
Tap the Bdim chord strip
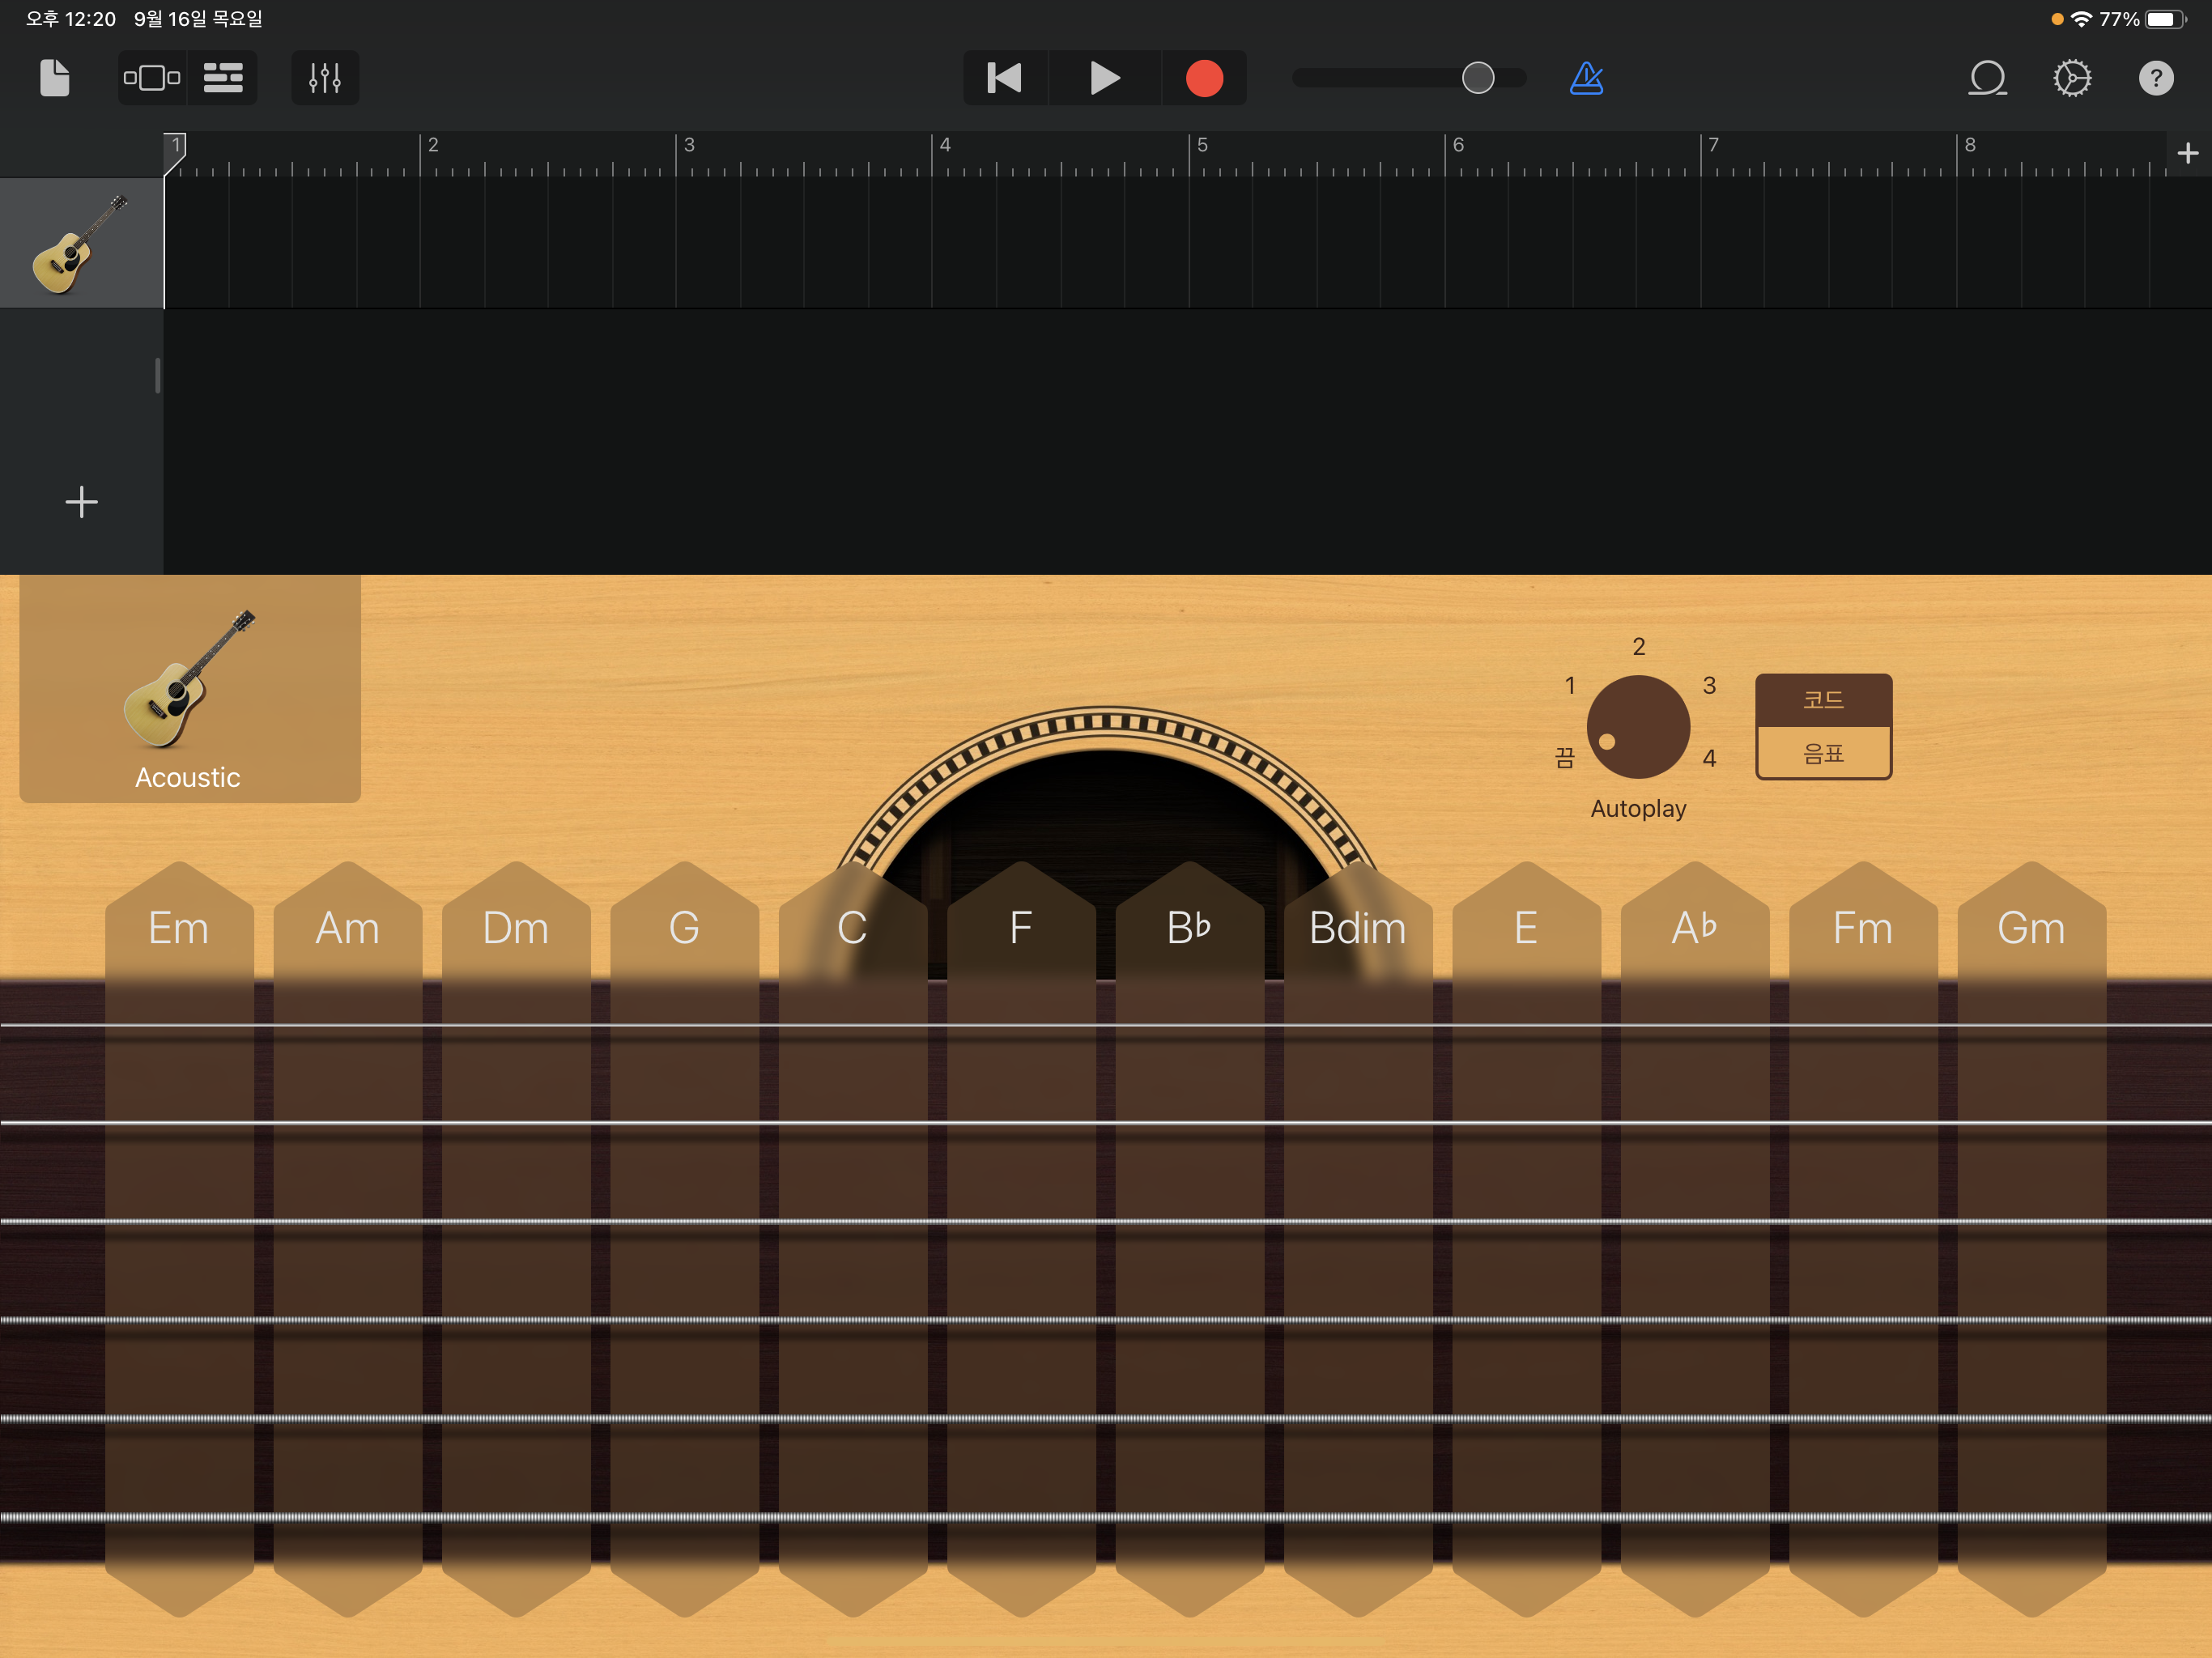(1357, 927)
